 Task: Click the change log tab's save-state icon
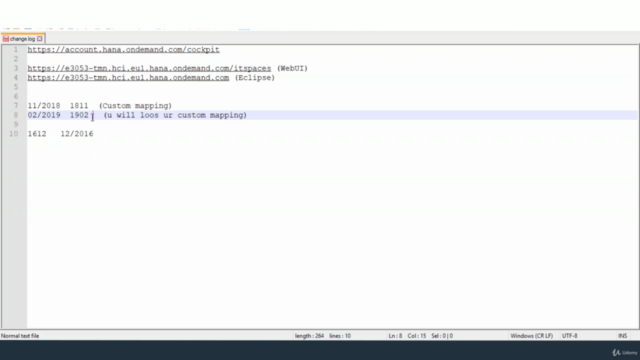point(6,39)
